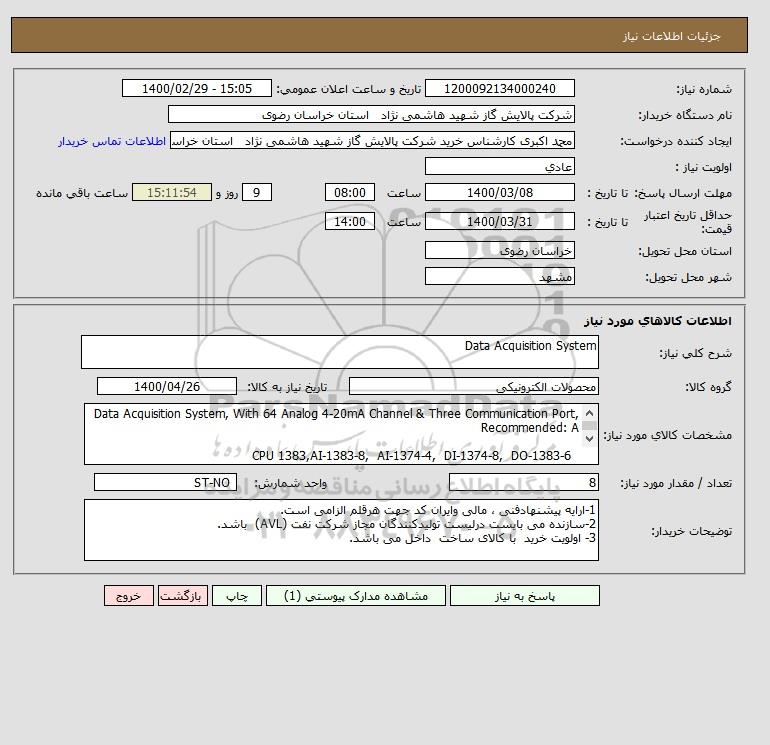Click the Data Acquisition System description box
Screen dimensions: 770x745
point(340,352)
